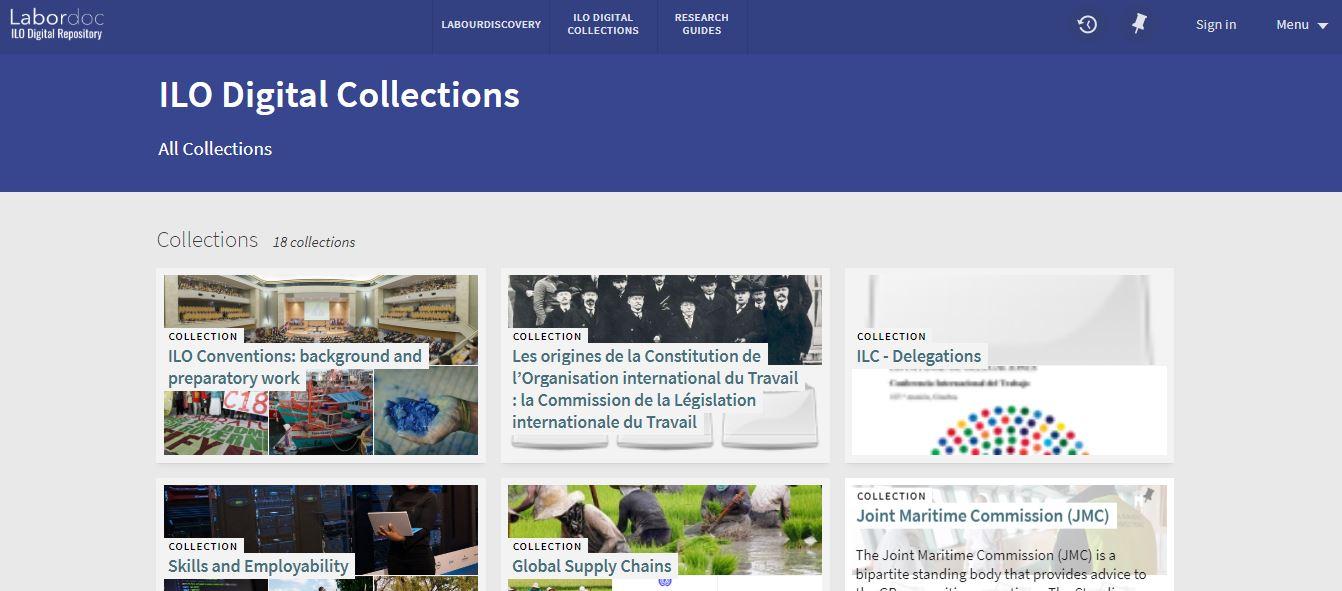This screenshot has width=1342, height=591.
Task: Open the All Collections breadcrumb link
Action: 215,149
